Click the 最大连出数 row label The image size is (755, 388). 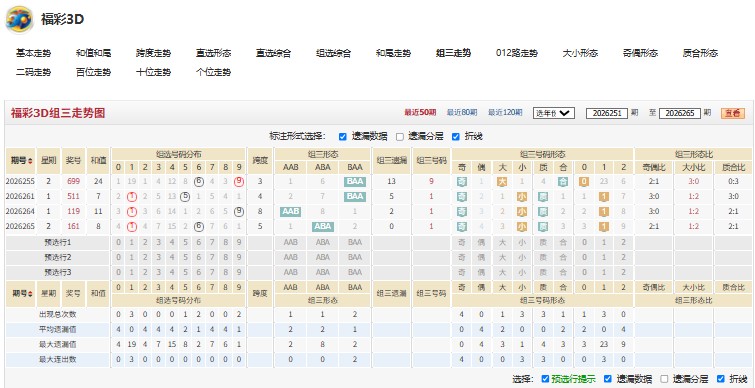[58, 359]
